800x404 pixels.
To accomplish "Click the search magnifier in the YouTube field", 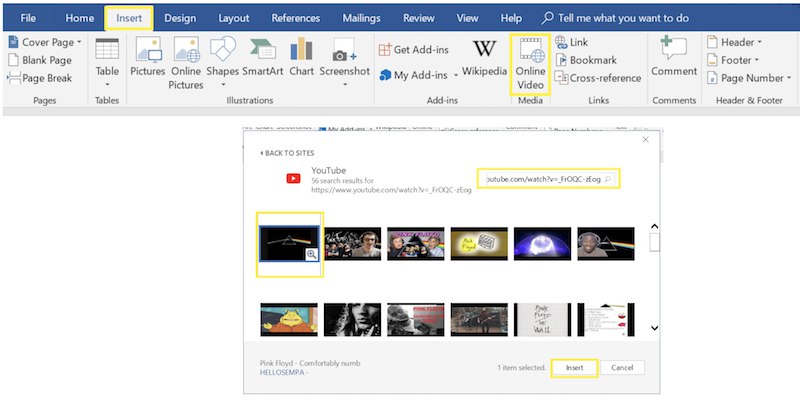I will [x=607, y=179].
